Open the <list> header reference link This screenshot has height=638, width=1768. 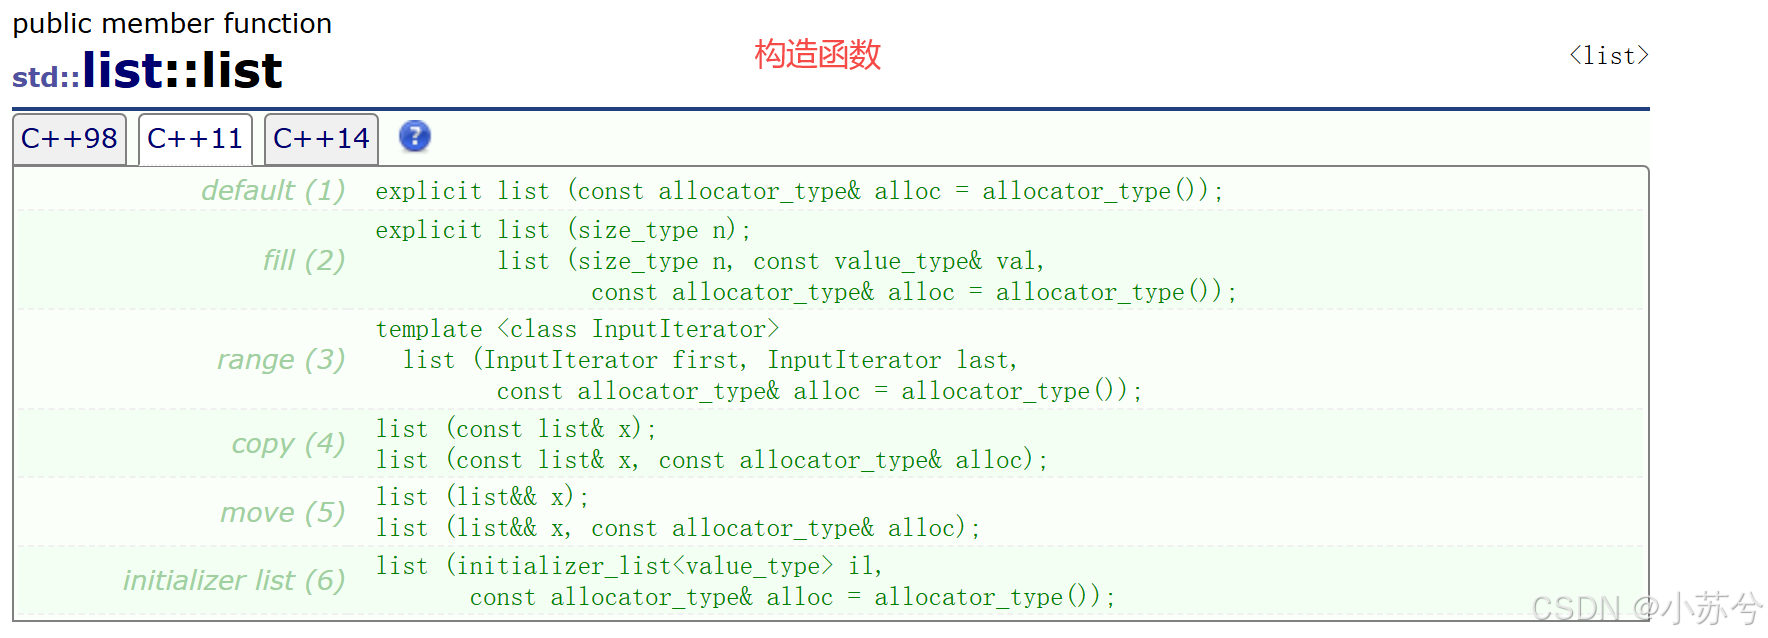[1607, 56]
